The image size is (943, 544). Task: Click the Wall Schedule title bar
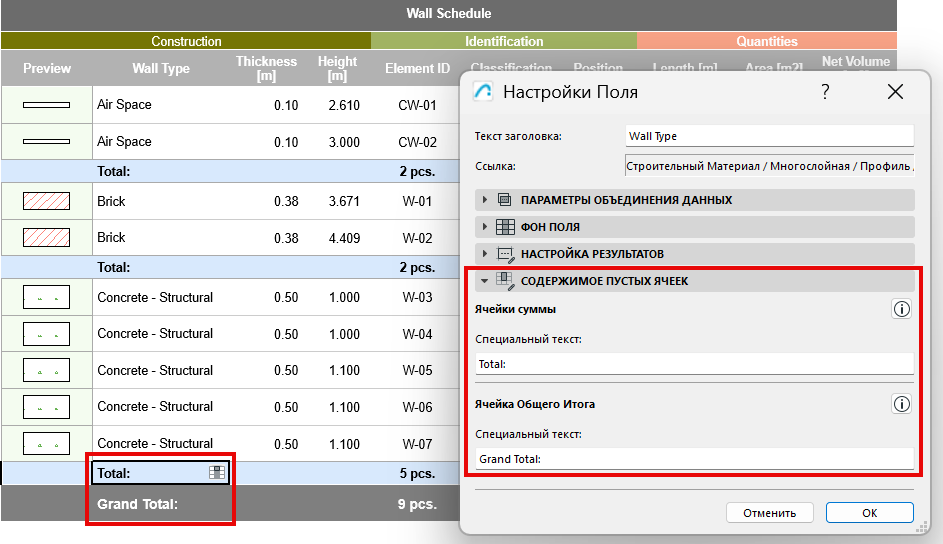(x=449, y=14)
